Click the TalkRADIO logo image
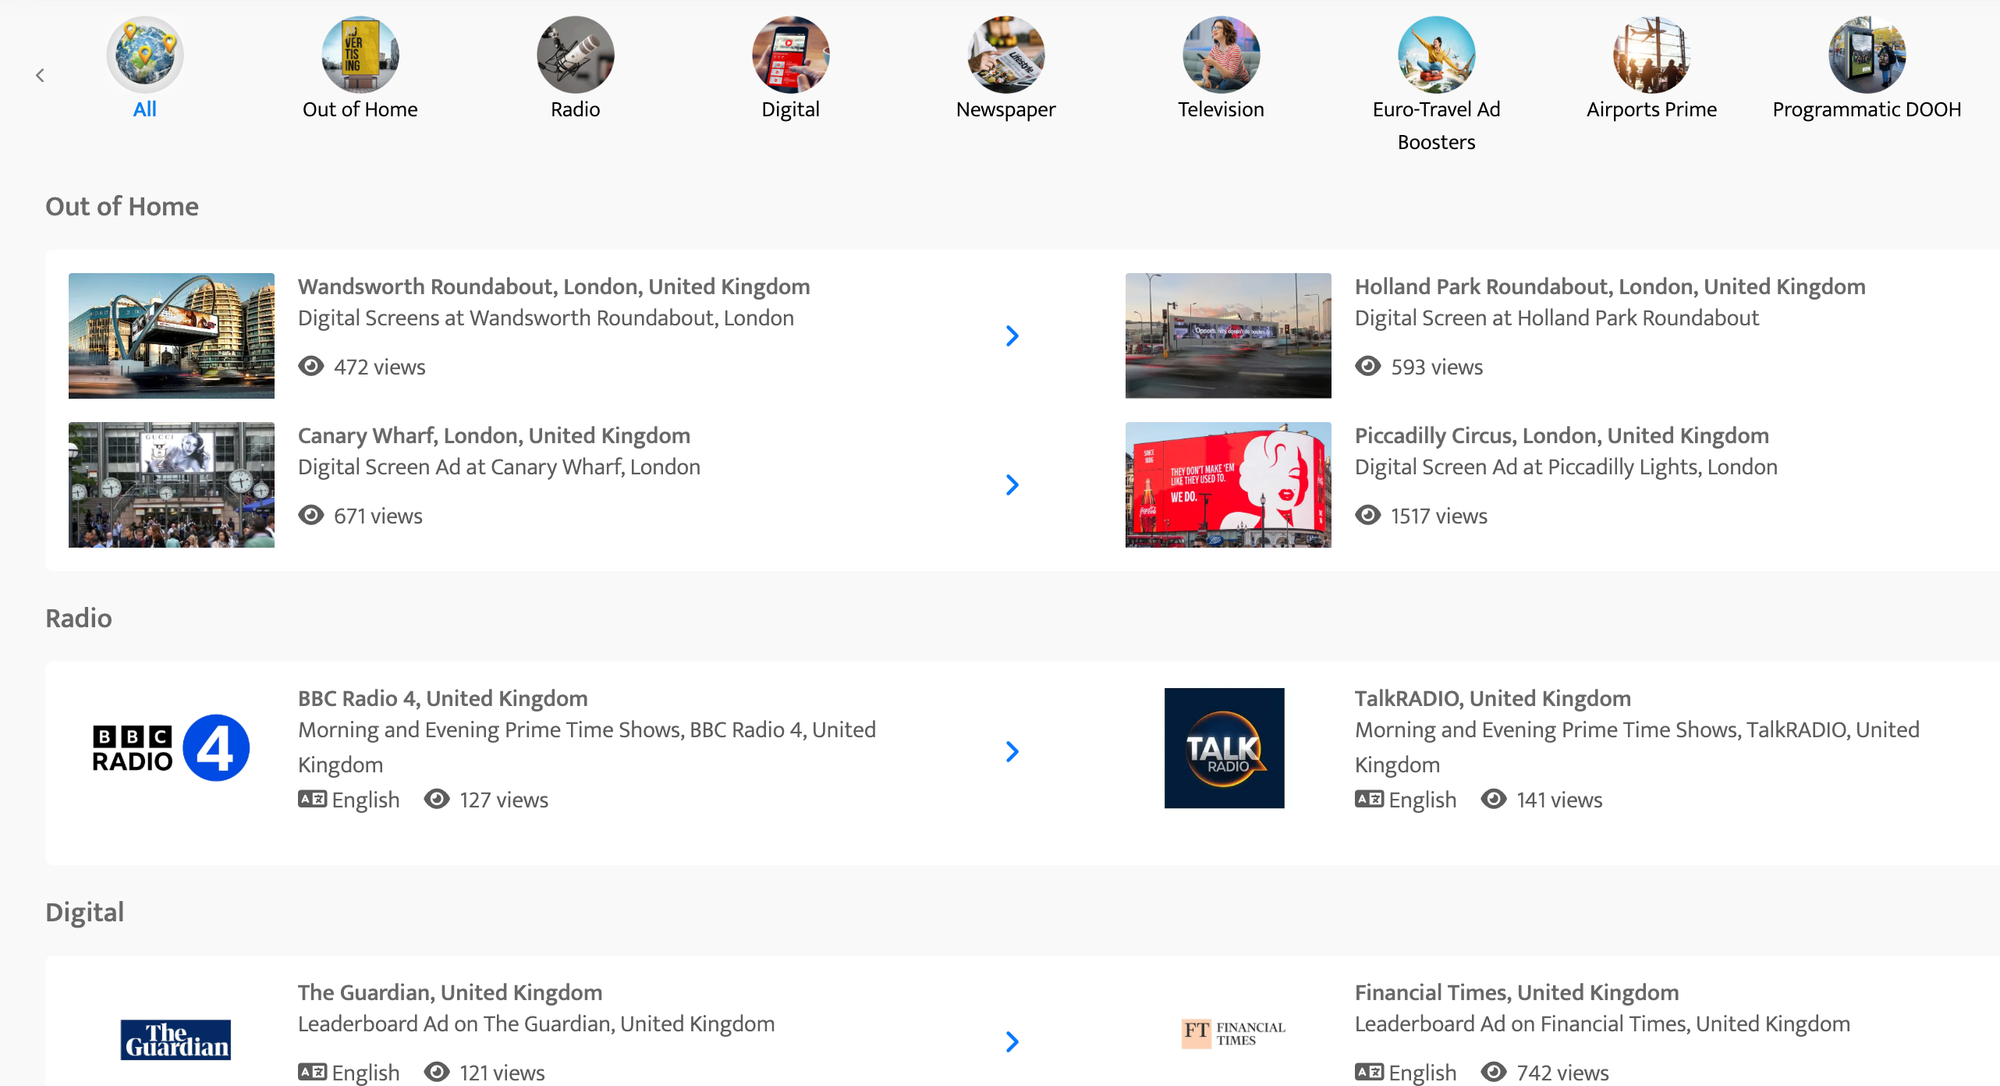Viewport: 2000px width, 1086px height. [x=1224, y=748]
